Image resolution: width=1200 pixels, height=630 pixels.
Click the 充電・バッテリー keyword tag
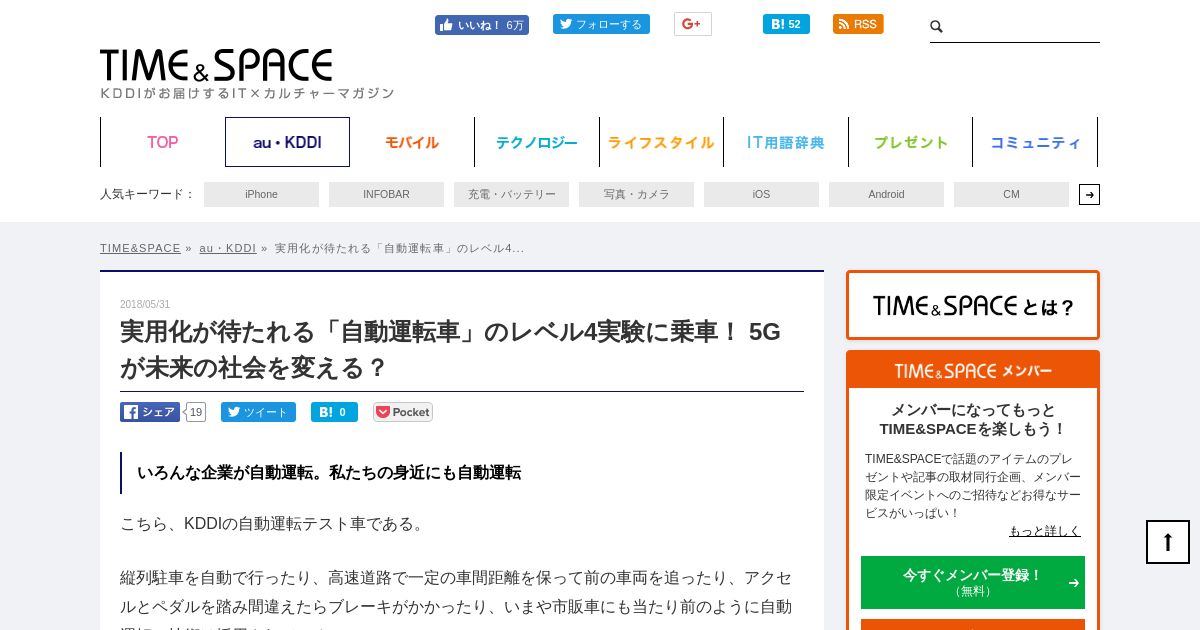click(x=511, y=194)
